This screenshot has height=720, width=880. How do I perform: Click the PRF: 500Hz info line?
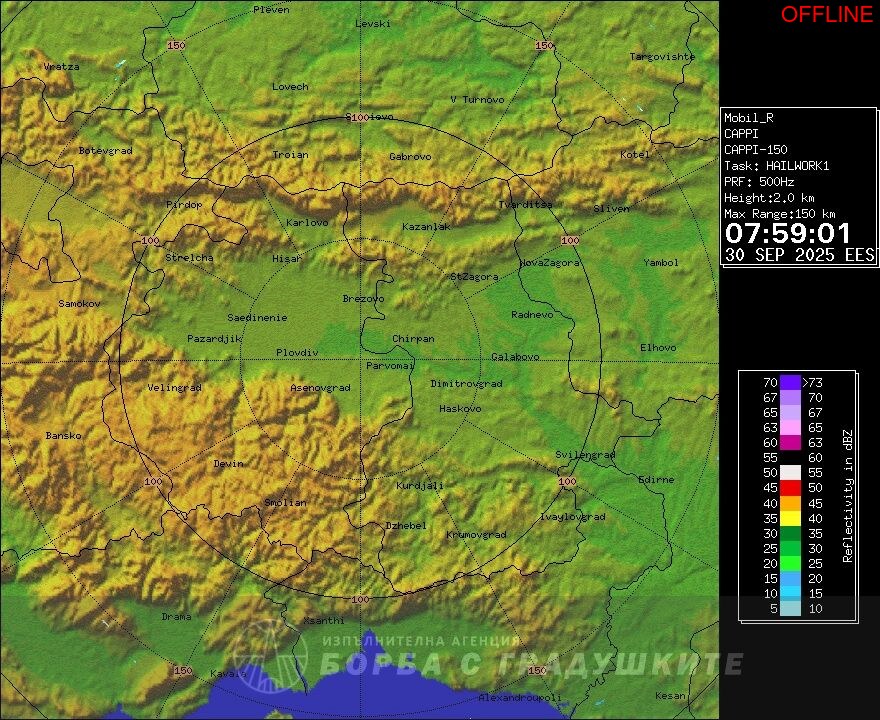point(759,182)
